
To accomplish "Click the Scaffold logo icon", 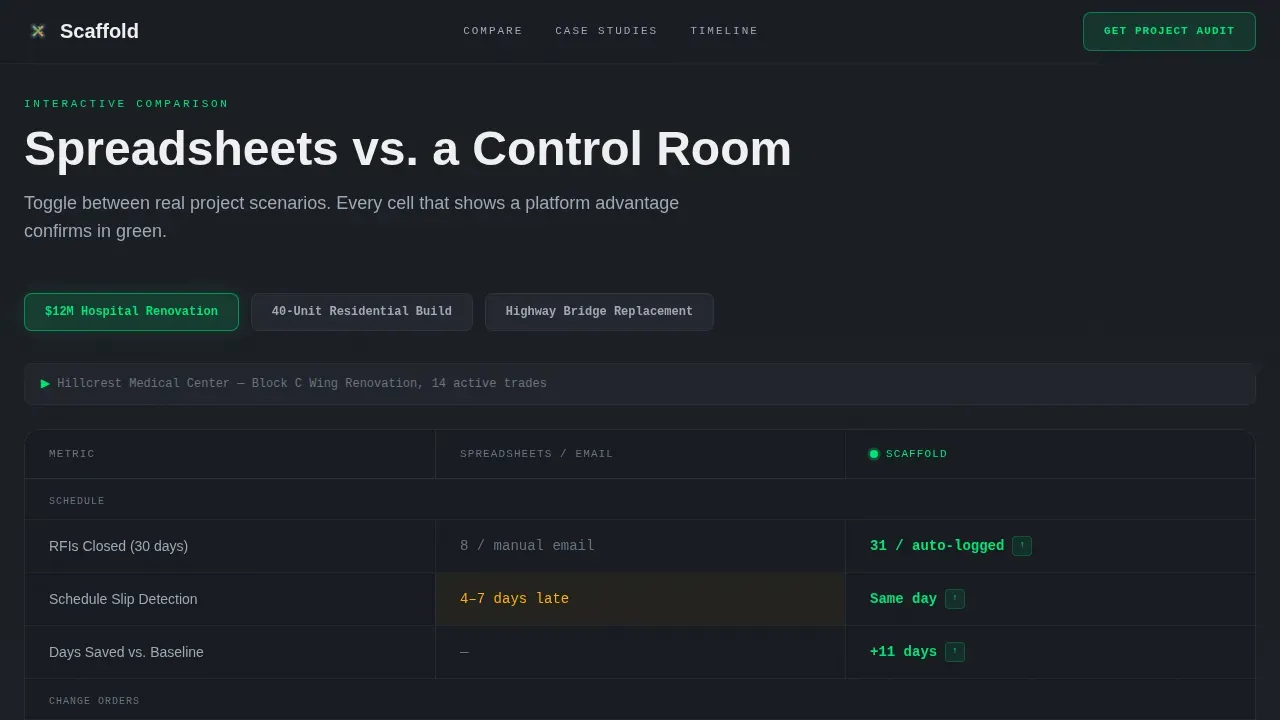I will (x=38, y=31).
